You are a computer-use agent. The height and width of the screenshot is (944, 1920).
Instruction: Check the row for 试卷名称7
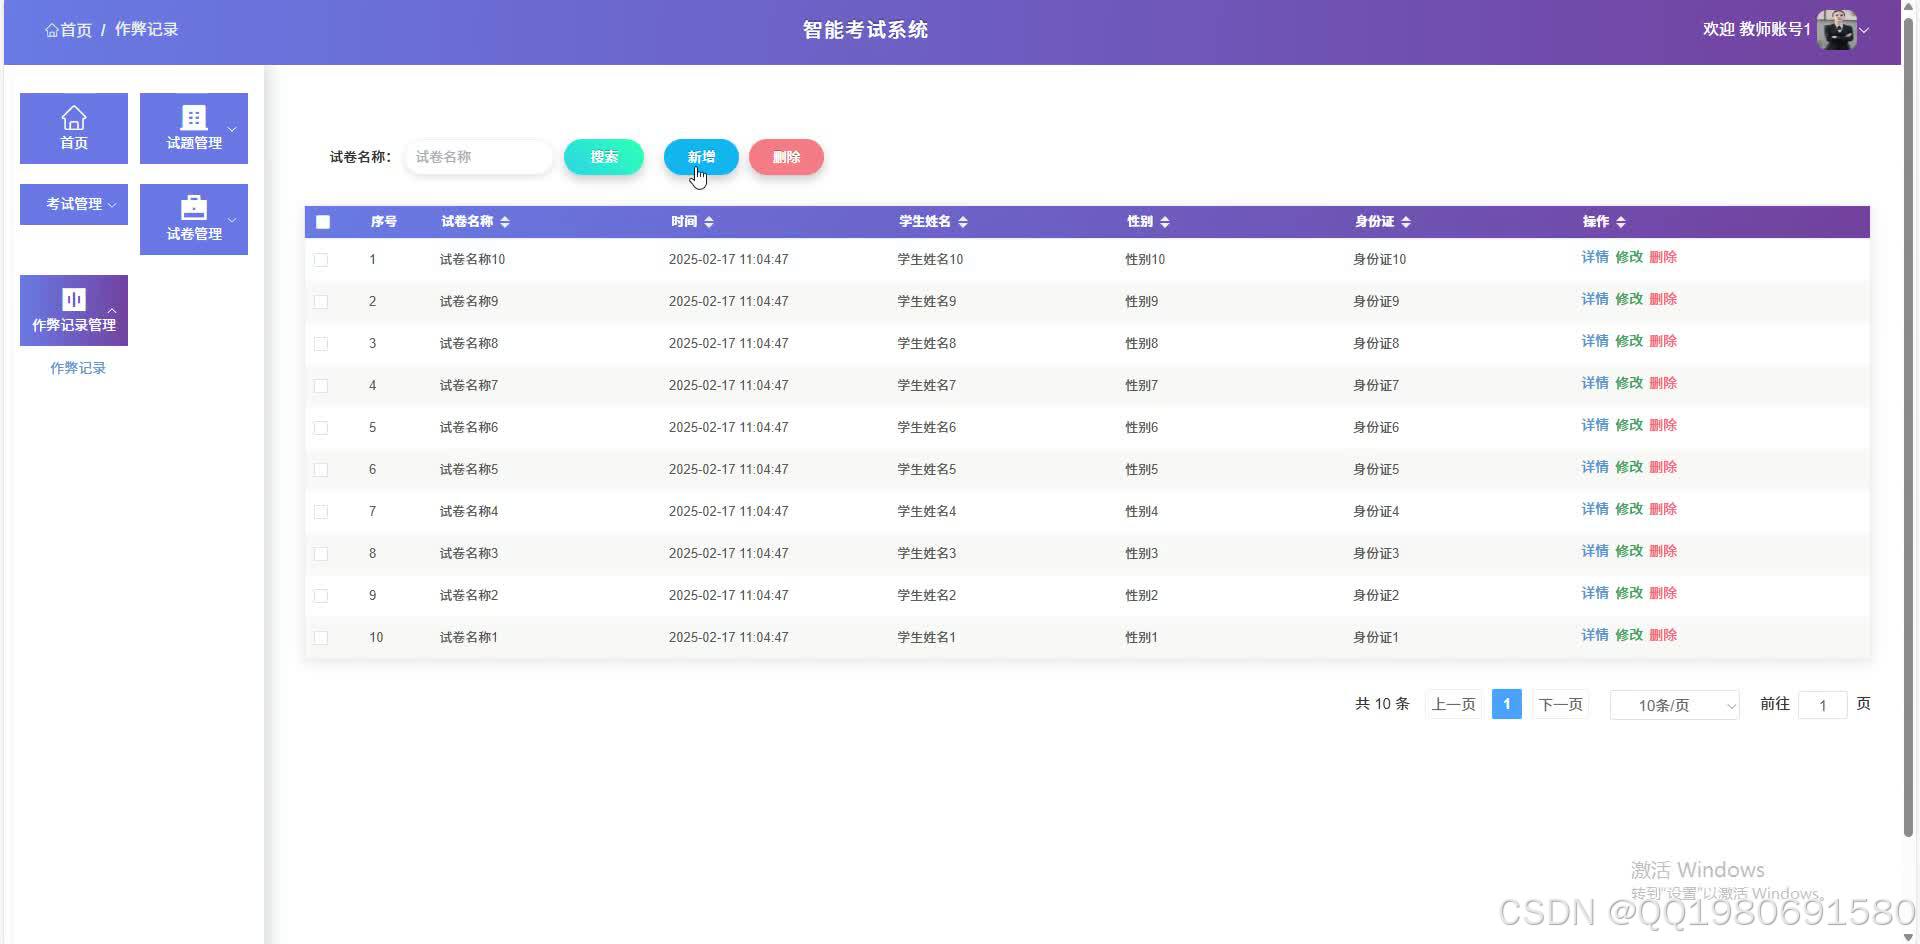[x=321, y=386]
